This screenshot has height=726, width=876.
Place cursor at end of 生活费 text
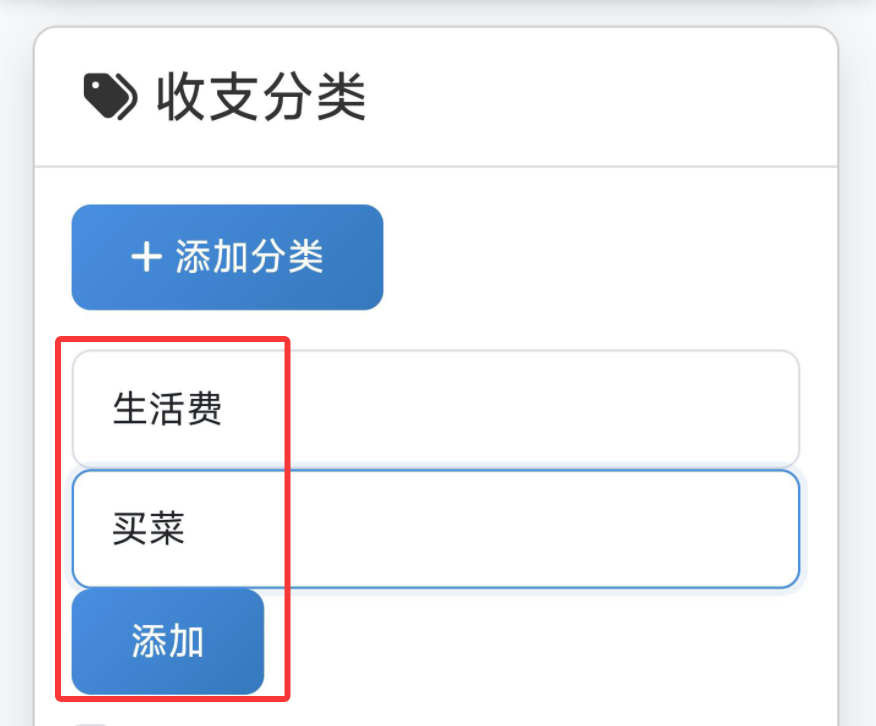pyautogui.click(x=224, y=410)
